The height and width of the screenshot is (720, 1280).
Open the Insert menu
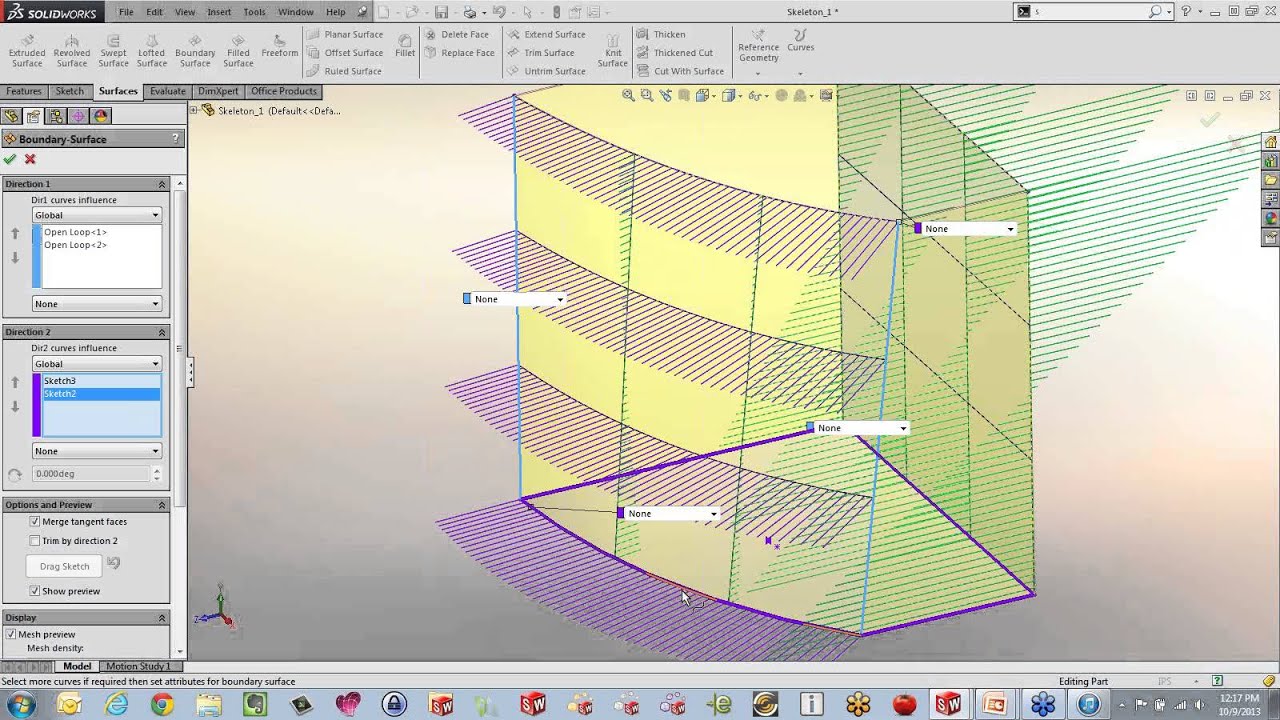[219, 12]
